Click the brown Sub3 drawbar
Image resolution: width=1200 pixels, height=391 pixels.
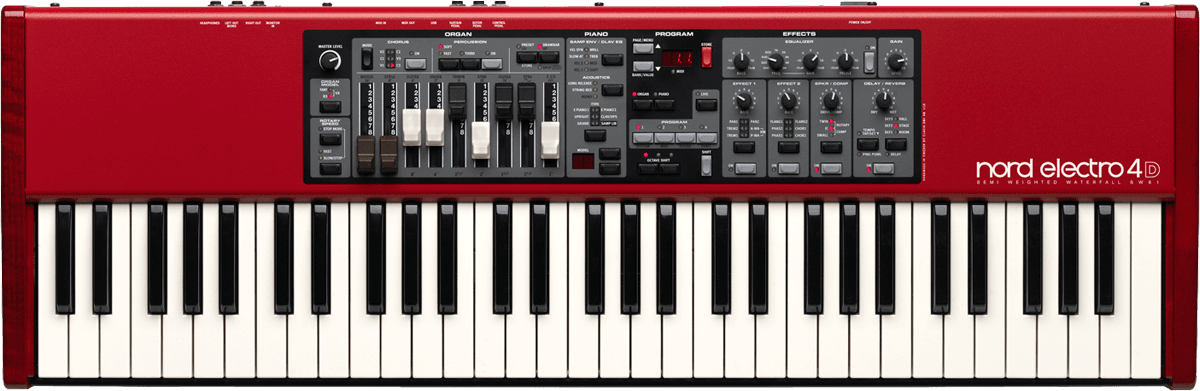click(x=388, y=153)
